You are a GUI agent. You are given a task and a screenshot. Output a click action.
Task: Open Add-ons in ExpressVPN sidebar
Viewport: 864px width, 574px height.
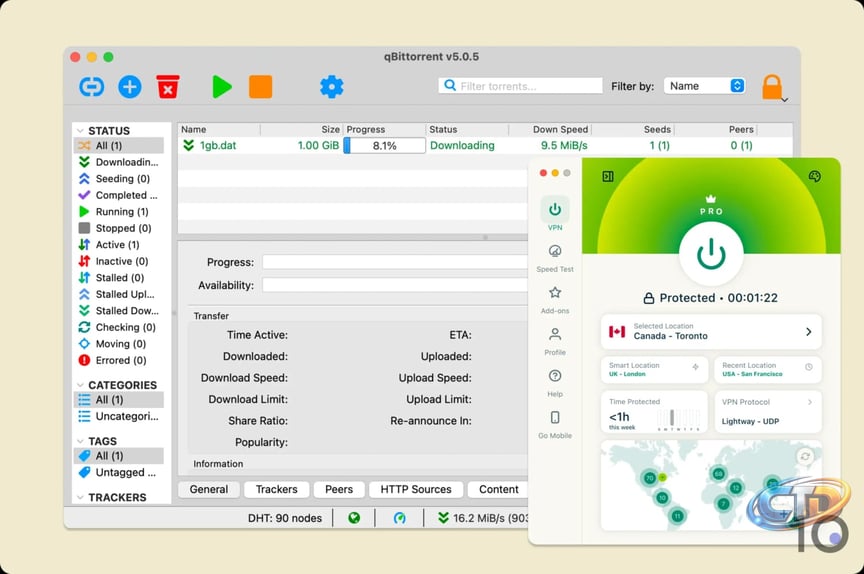point(555,300)
